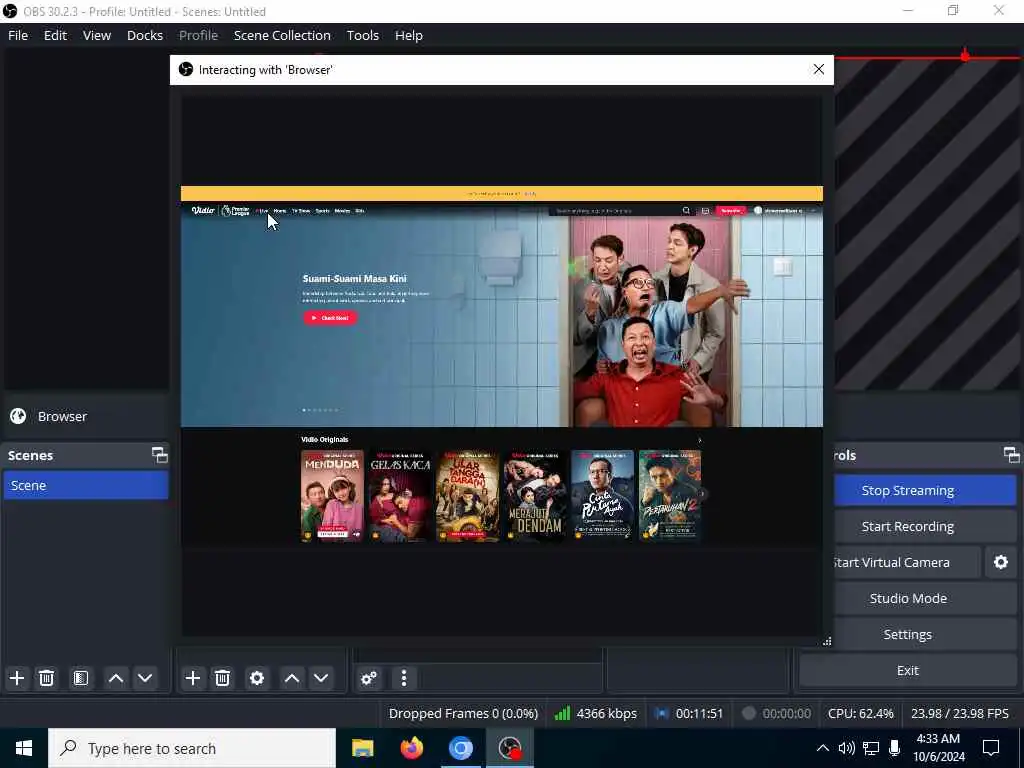
Task: Open audio mixer three-dot menu
Action: pyautogui.click(x=404, y=678)
